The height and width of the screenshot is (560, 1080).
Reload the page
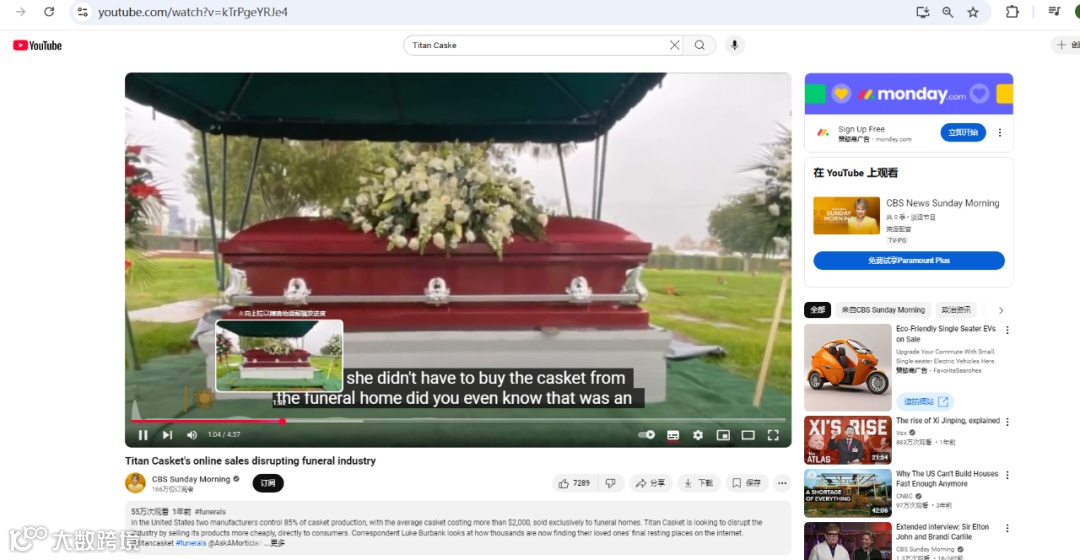click(x=49, y=12)
